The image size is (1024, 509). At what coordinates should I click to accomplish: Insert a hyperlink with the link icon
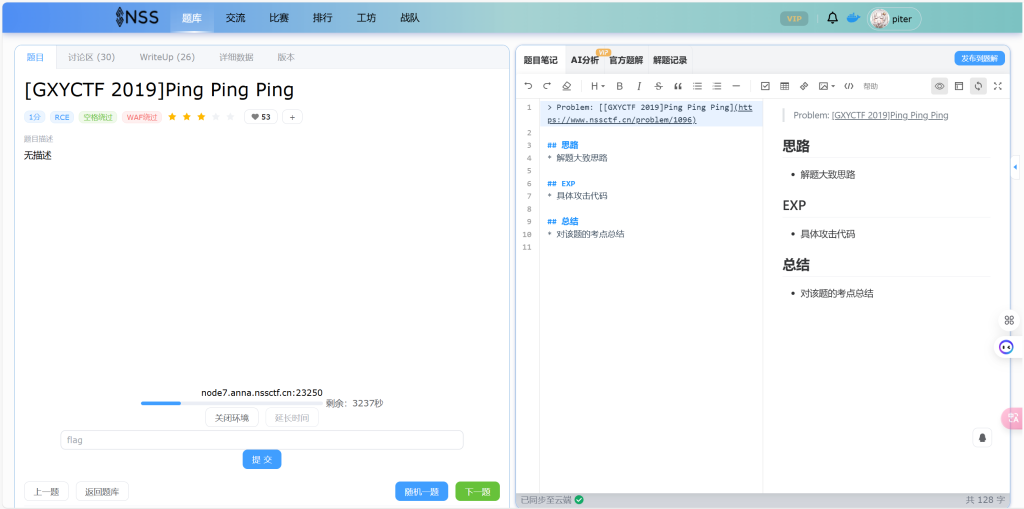tap(804, 86)
